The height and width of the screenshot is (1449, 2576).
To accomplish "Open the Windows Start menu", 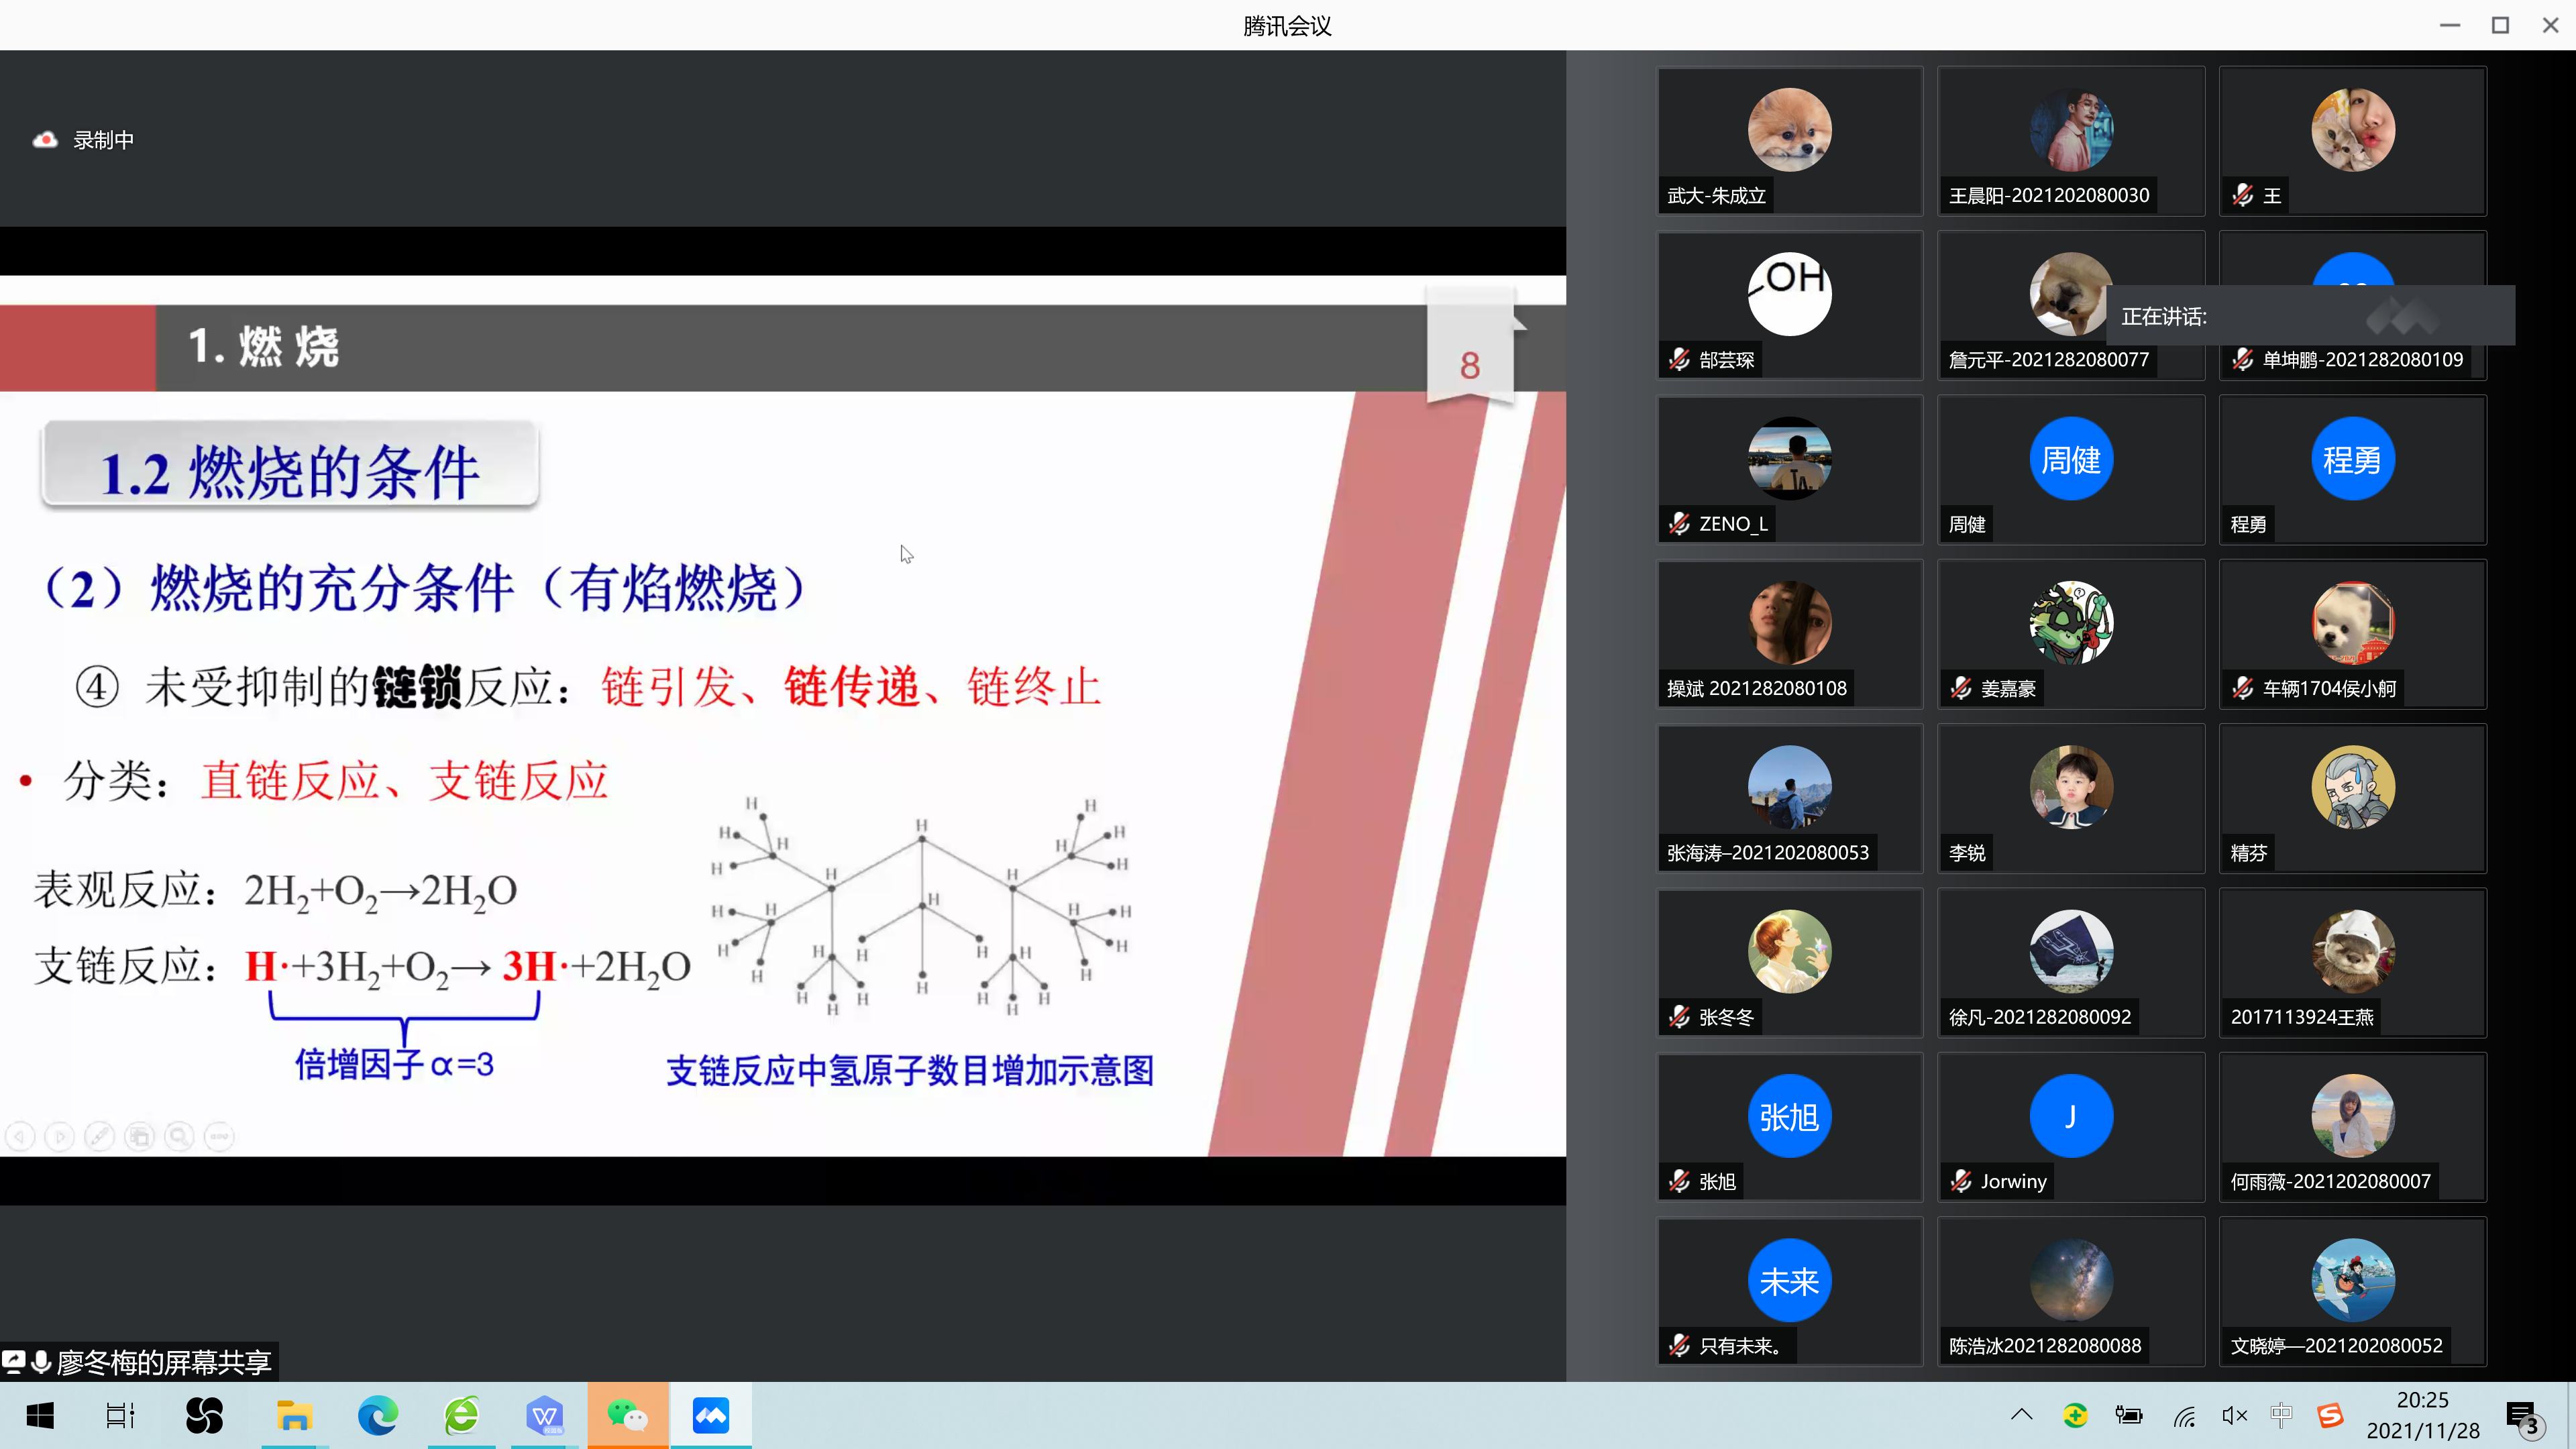I will 40,1415.
